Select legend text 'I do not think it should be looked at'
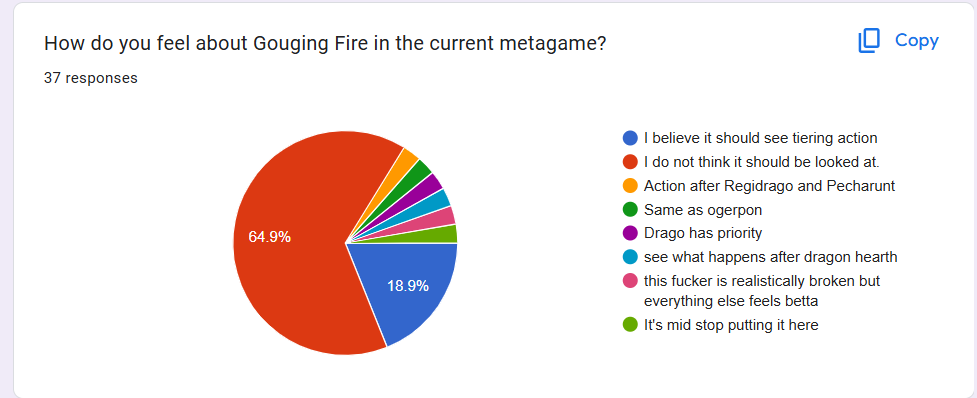 (x=762, y=162)
